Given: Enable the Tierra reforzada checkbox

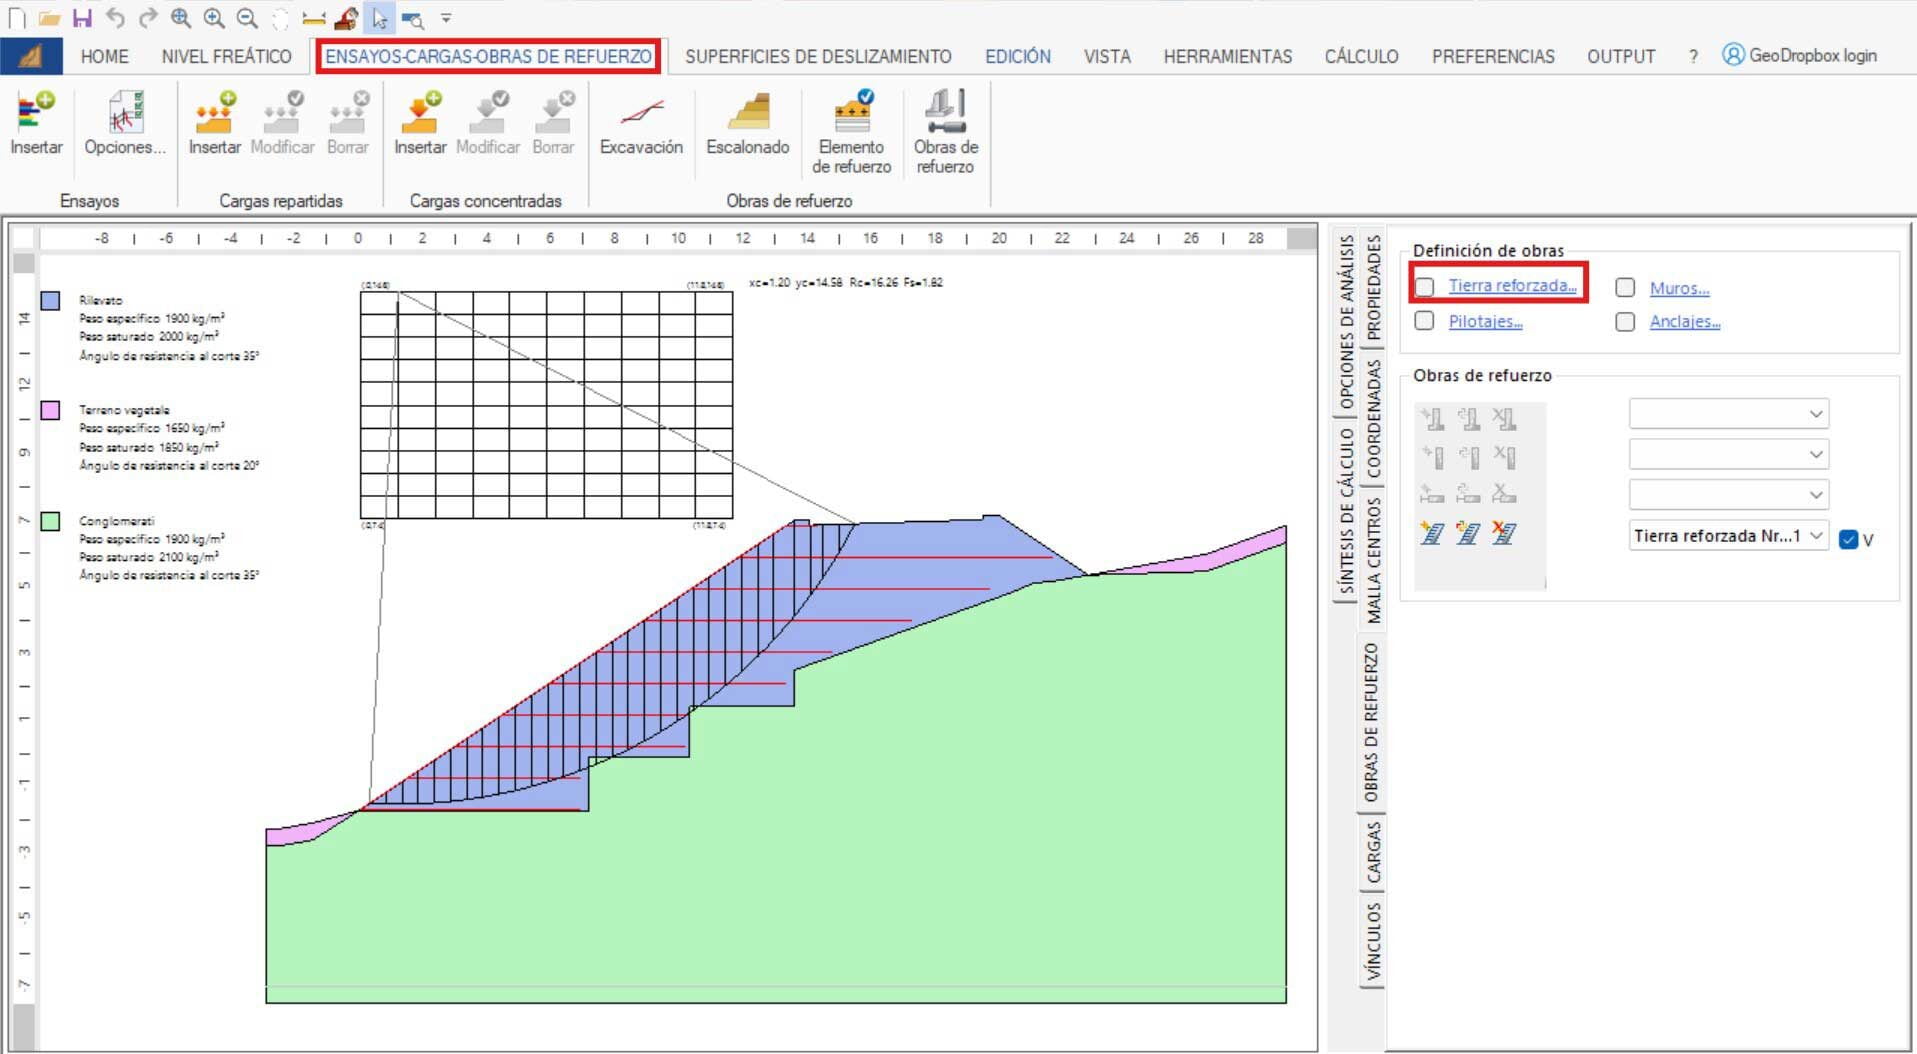Looking at the screenshot, I should point(1425,287).
